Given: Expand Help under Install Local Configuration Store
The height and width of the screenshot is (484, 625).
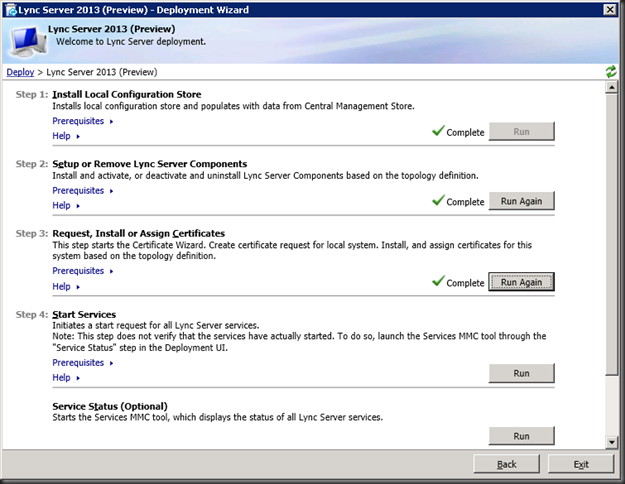Looking at the screenshot, I should [66, 136].
